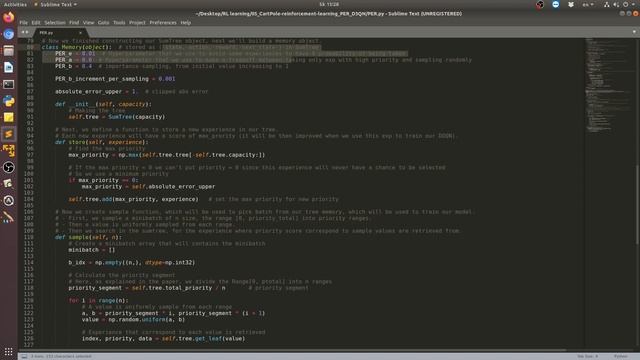Open the tab list dropdown at tab bar right
The height and width of the screenshot is (360, 640).
tap(634, 32)
